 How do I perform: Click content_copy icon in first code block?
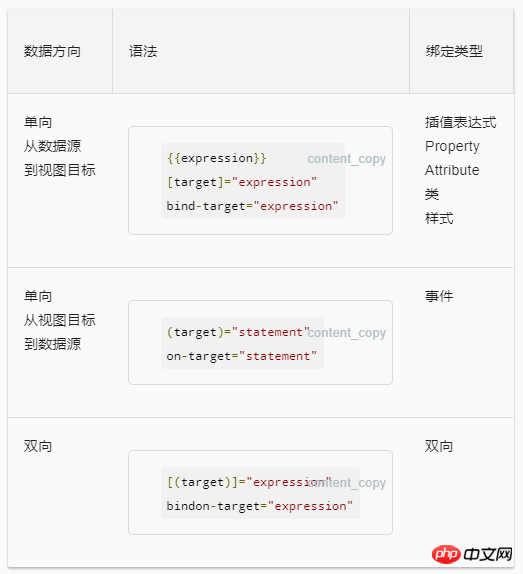(x=347, y=159)
